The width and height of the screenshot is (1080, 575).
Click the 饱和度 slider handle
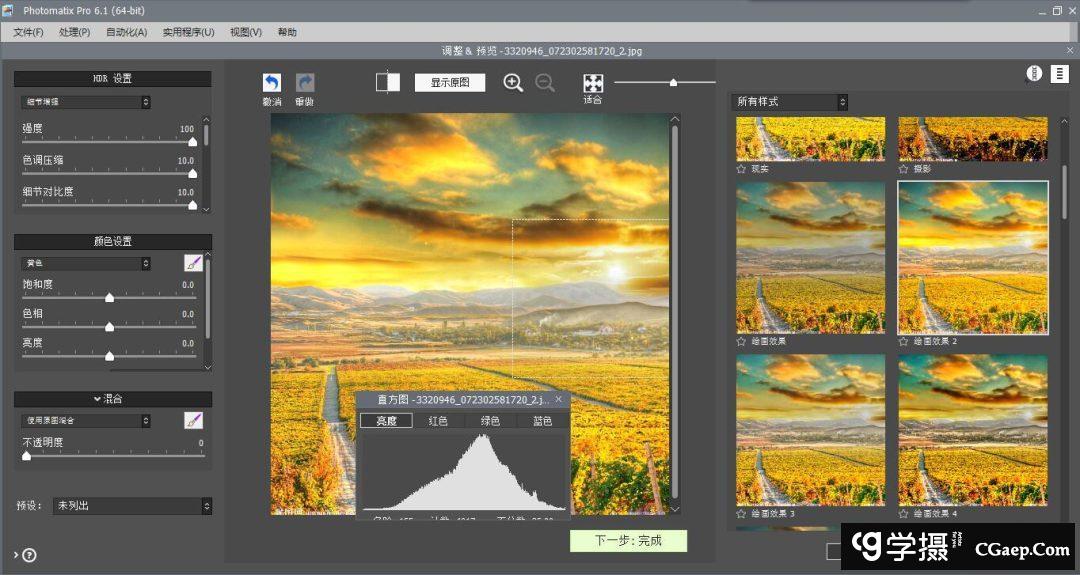point(109,298)
